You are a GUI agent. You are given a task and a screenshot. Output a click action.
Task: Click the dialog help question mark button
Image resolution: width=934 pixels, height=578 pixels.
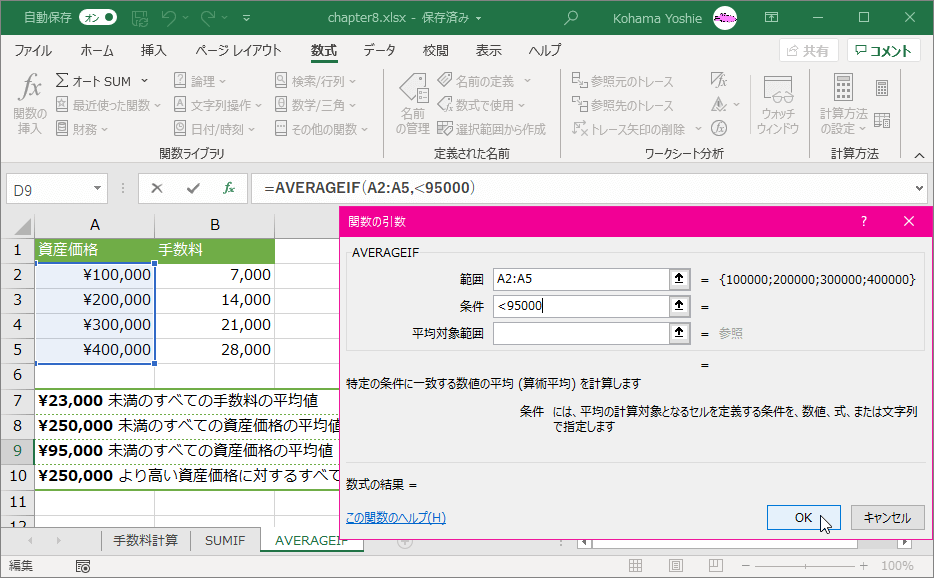point(864,222)
